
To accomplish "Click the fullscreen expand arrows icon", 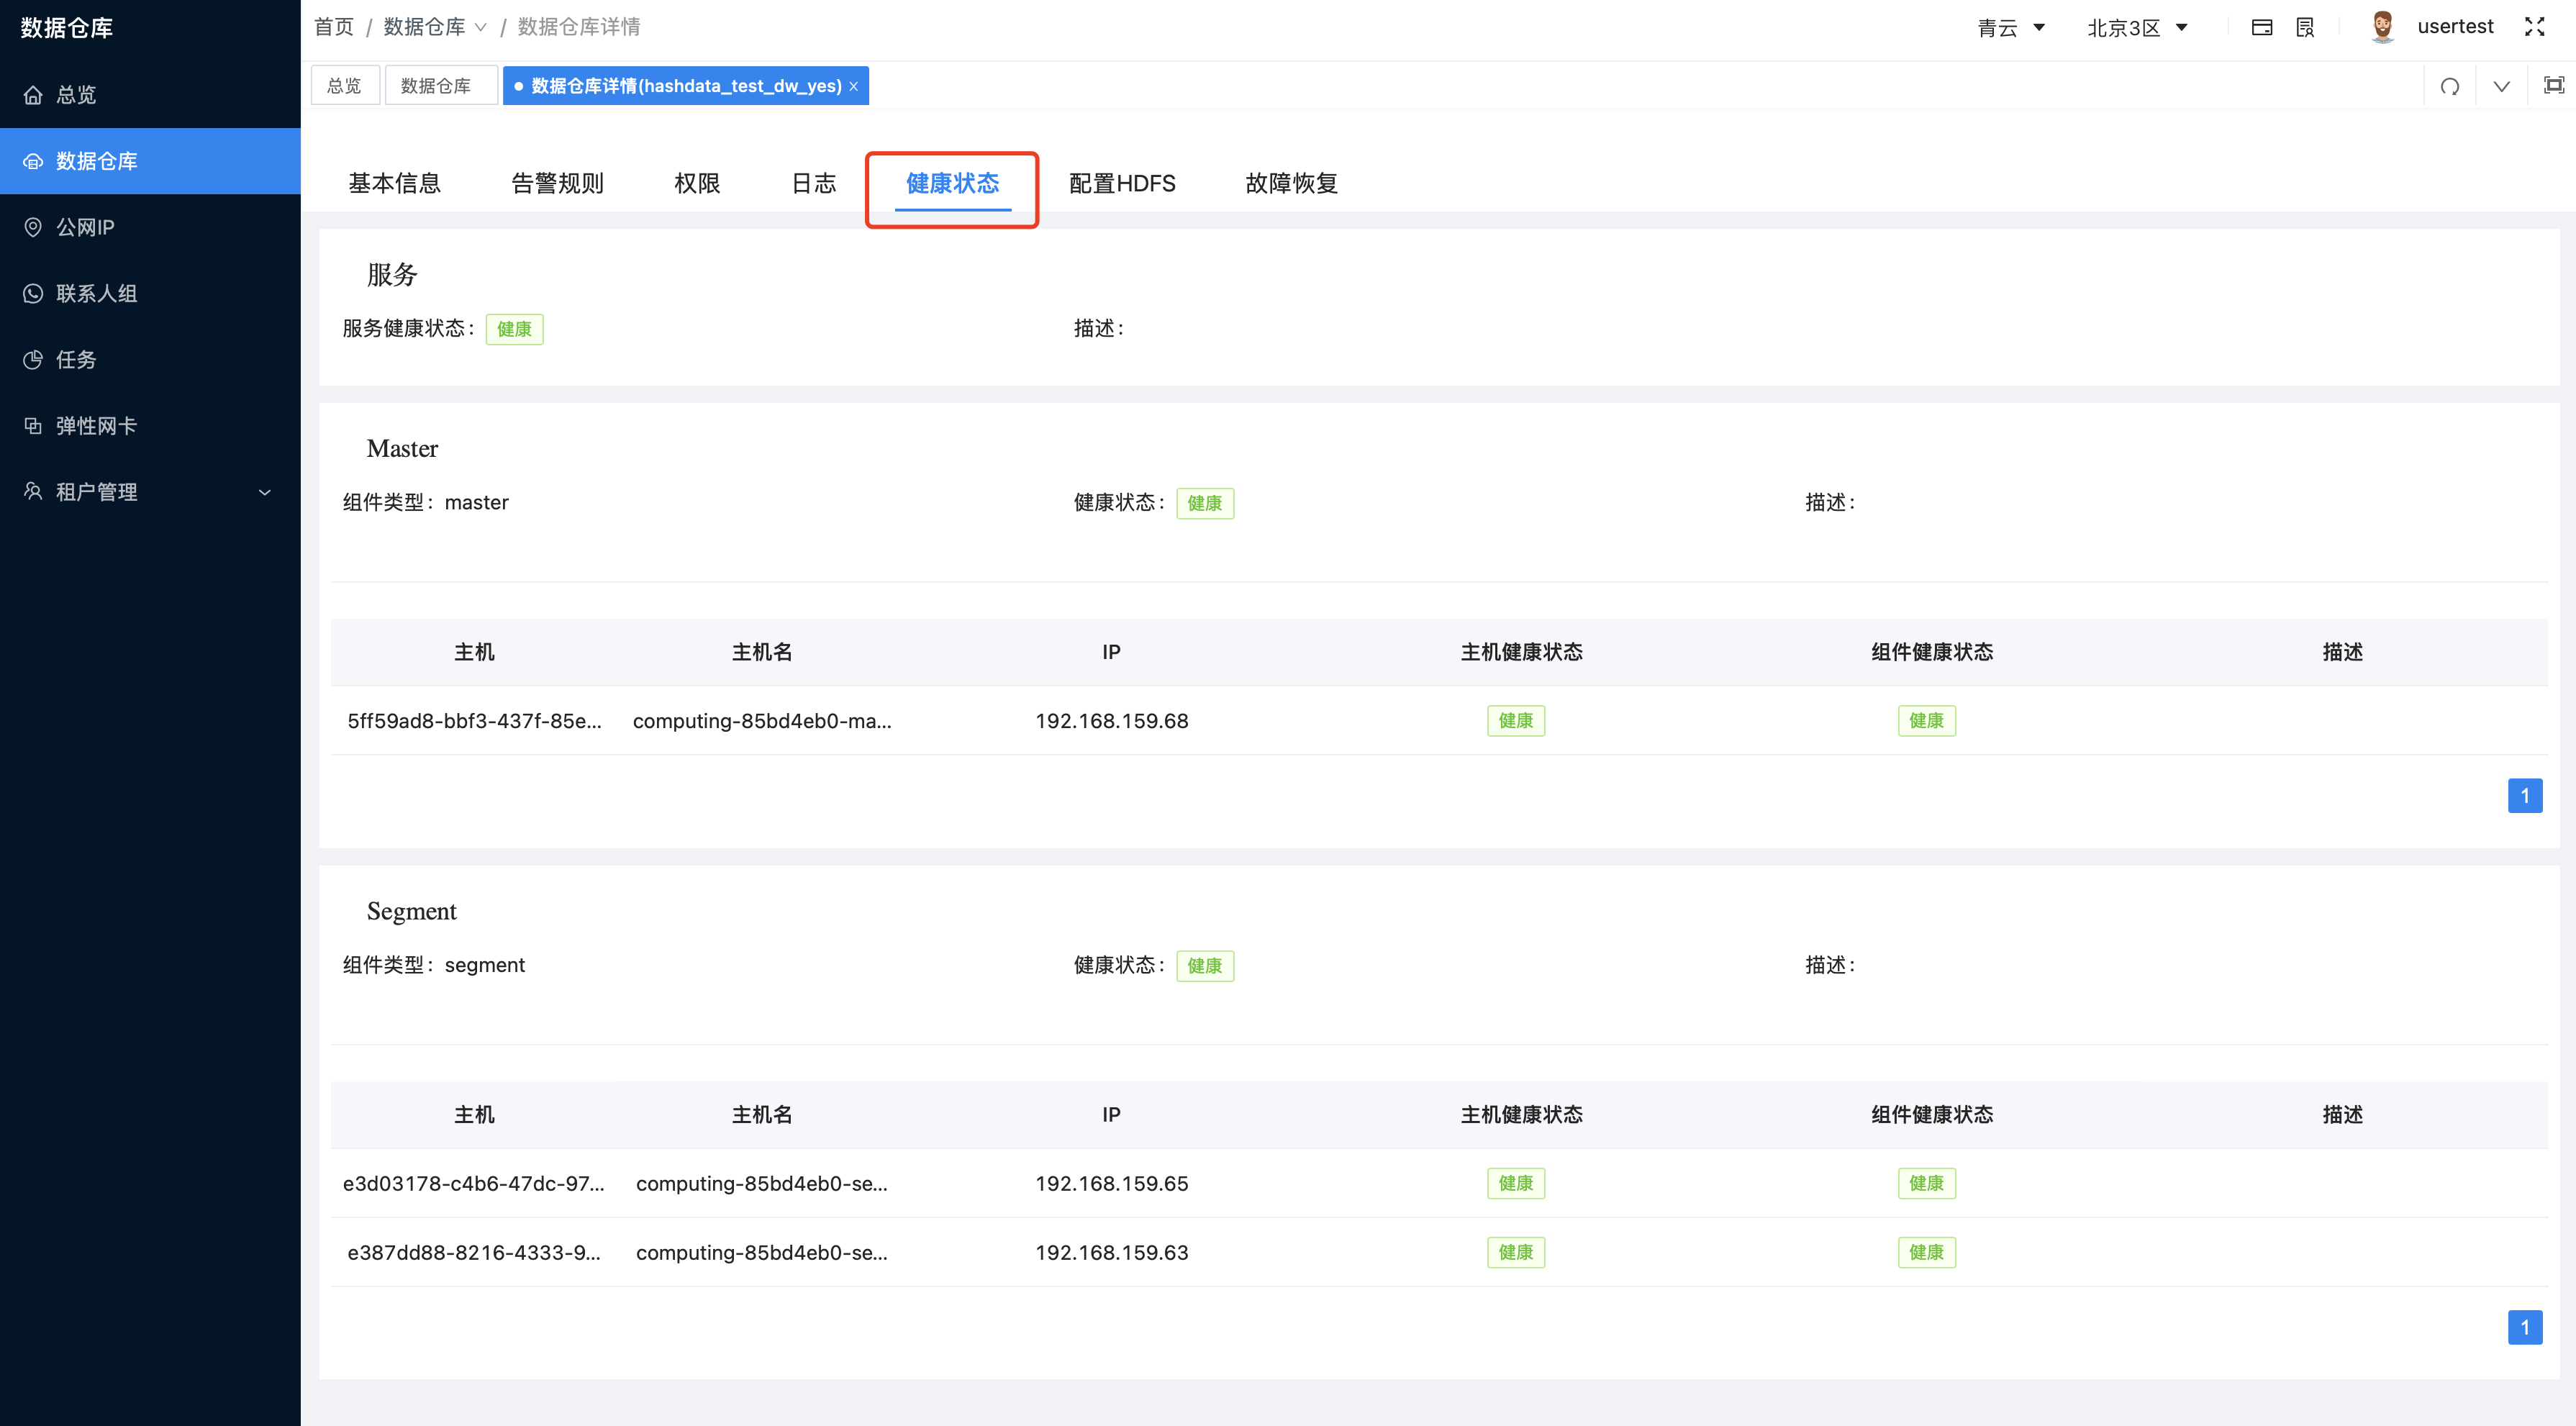I will (2536, 27).
